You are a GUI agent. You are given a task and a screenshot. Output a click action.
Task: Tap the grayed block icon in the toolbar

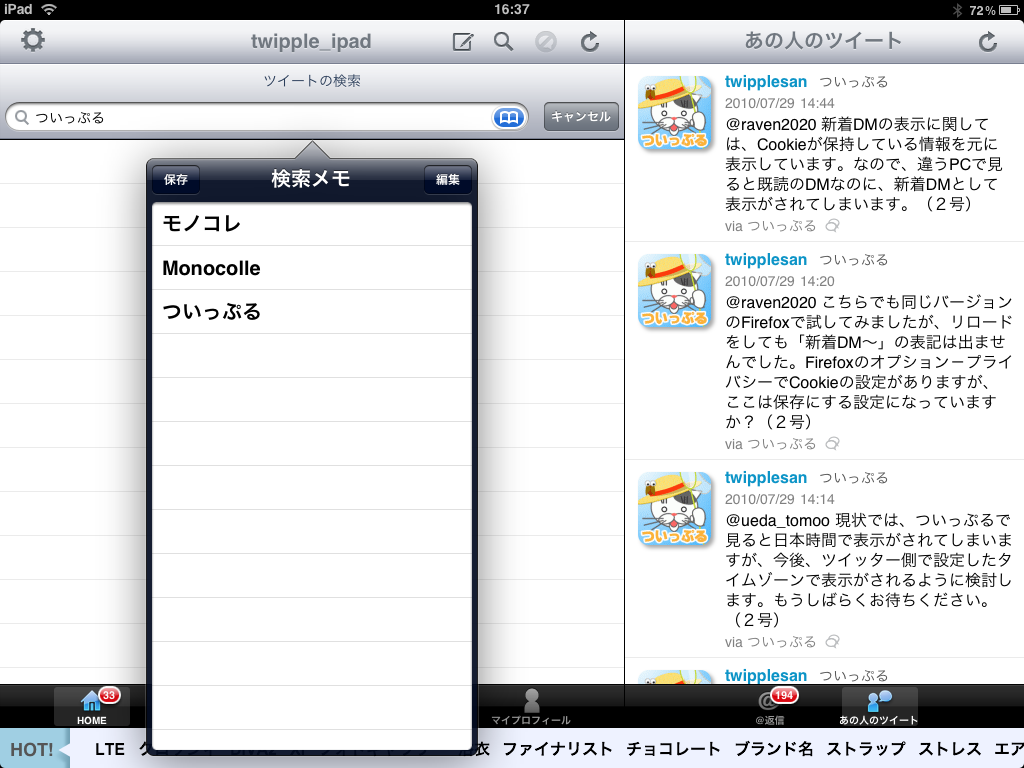click(547, 42)
